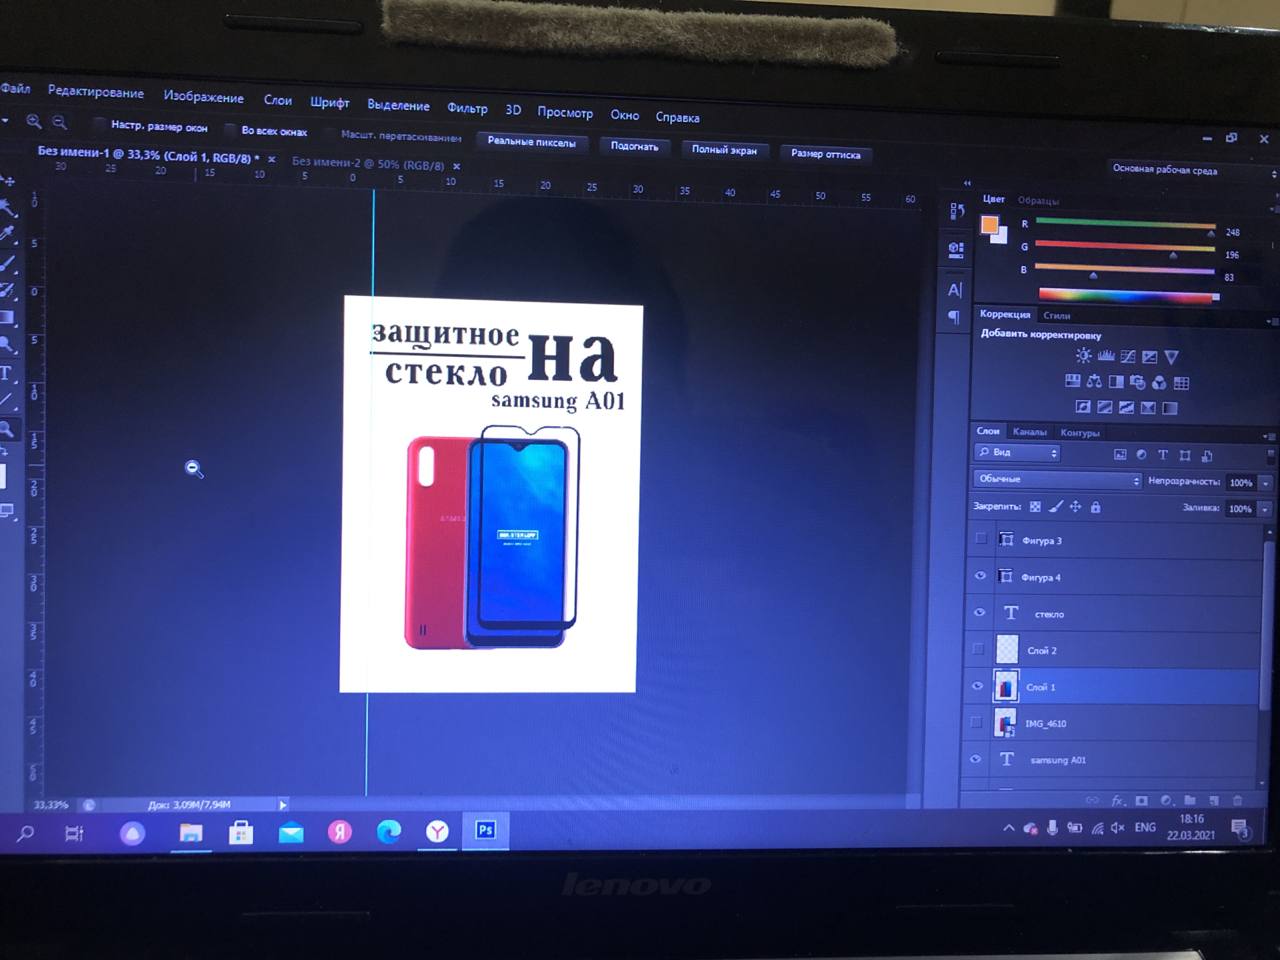Select the Type tool in left toolbar
Screen dimensions: 1280x960
(6, 374)
